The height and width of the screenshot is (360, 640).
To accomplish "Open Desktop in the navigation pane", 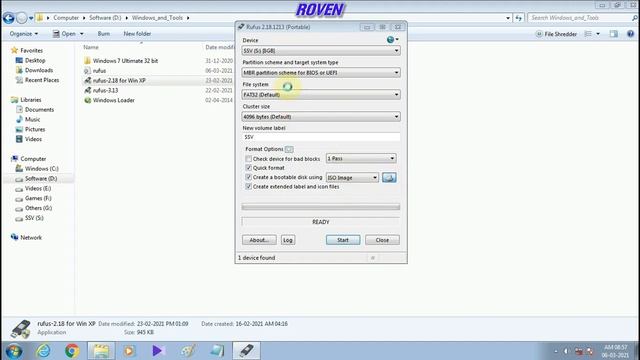I will click(30, 60).
